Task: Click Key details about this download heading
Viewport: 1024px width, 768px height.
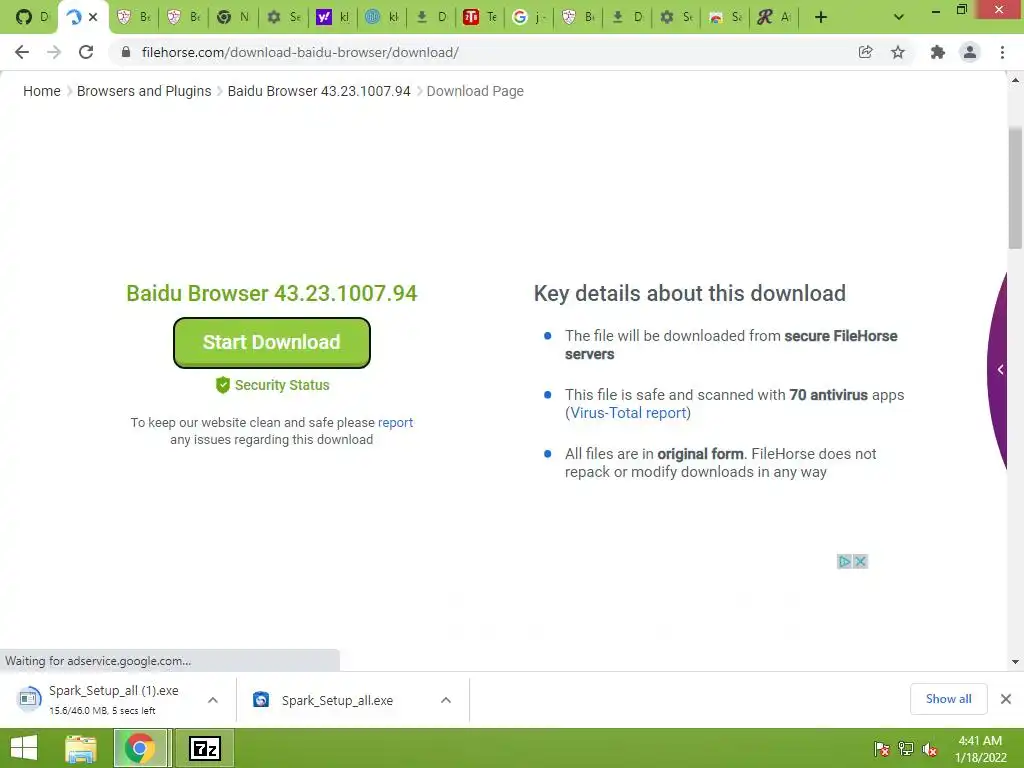Action: point(690,293)
